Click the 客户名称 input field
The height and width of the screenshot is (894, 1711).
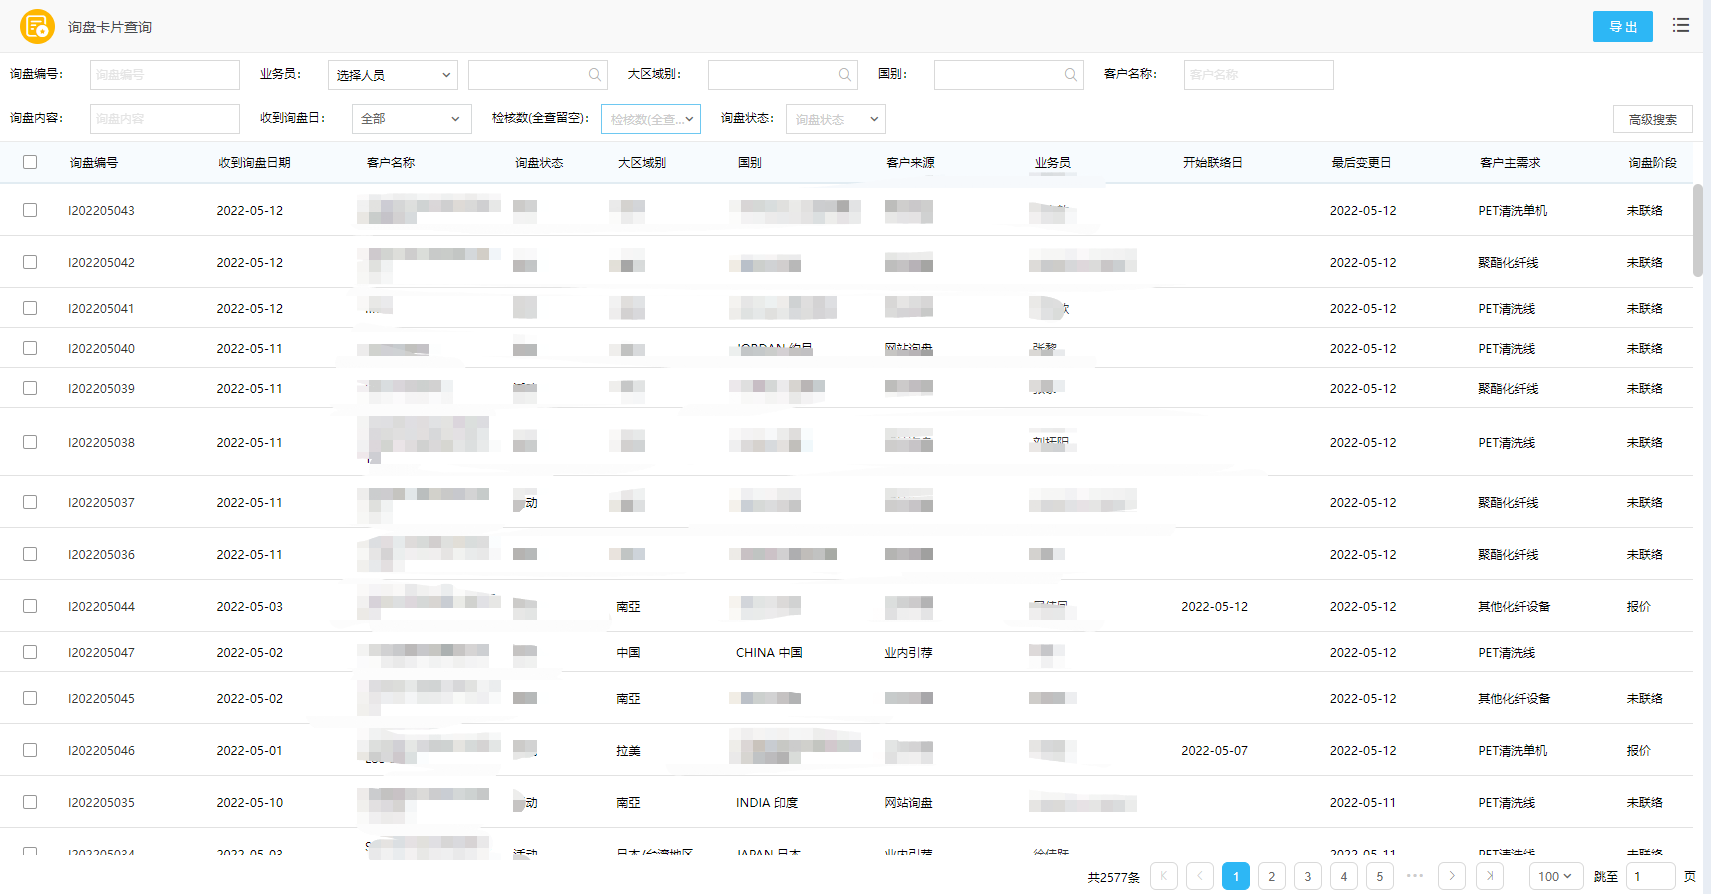click(x=1259, y=75)
